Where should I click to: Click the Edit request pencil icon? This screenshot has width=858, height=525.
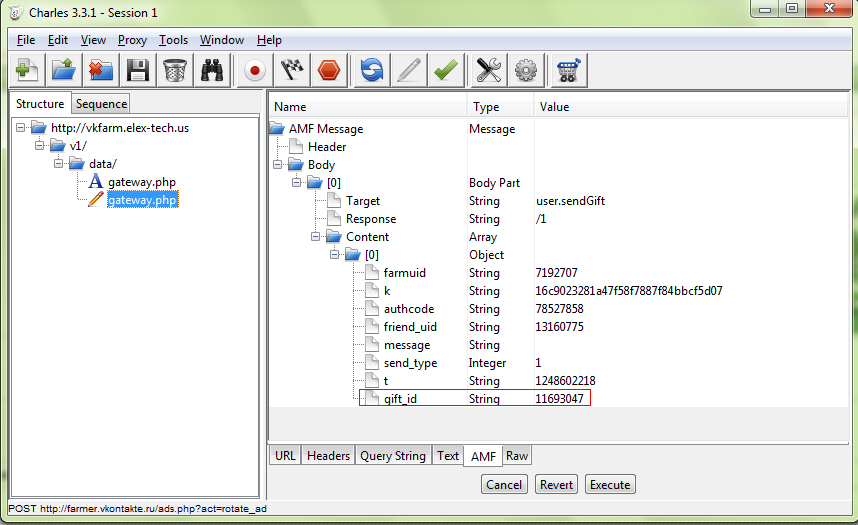pos(409,70)
